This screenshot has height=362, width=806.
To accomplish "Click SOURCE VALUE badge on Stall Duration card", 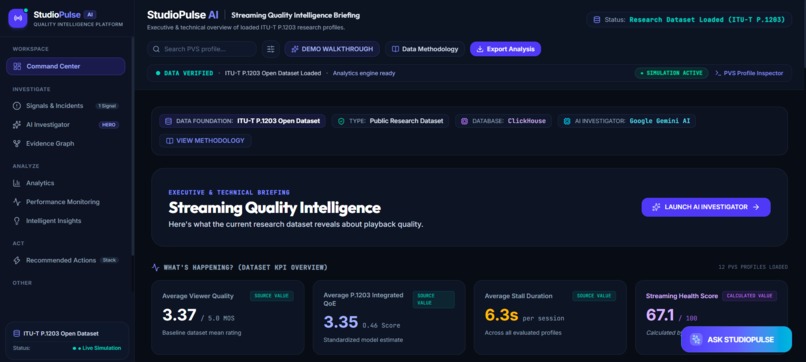I will pyautogui.click(x=594, y=296).
